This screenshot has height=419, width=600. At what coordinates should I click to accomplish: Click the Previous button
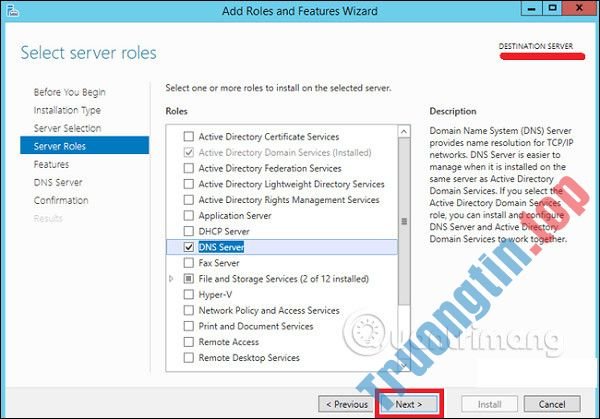click(346, 404)
